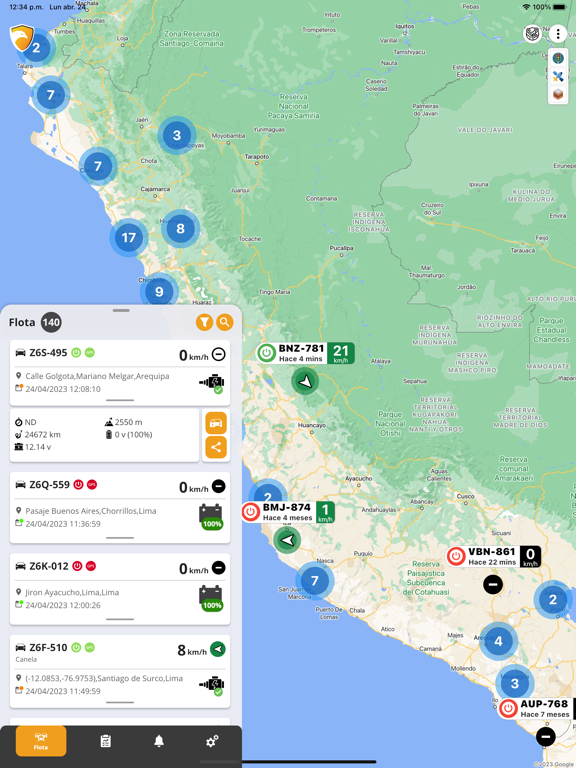The width and height of the screenshot is (576, 768).
Task: Open the settings gears tab
Action: pos(212,741)
